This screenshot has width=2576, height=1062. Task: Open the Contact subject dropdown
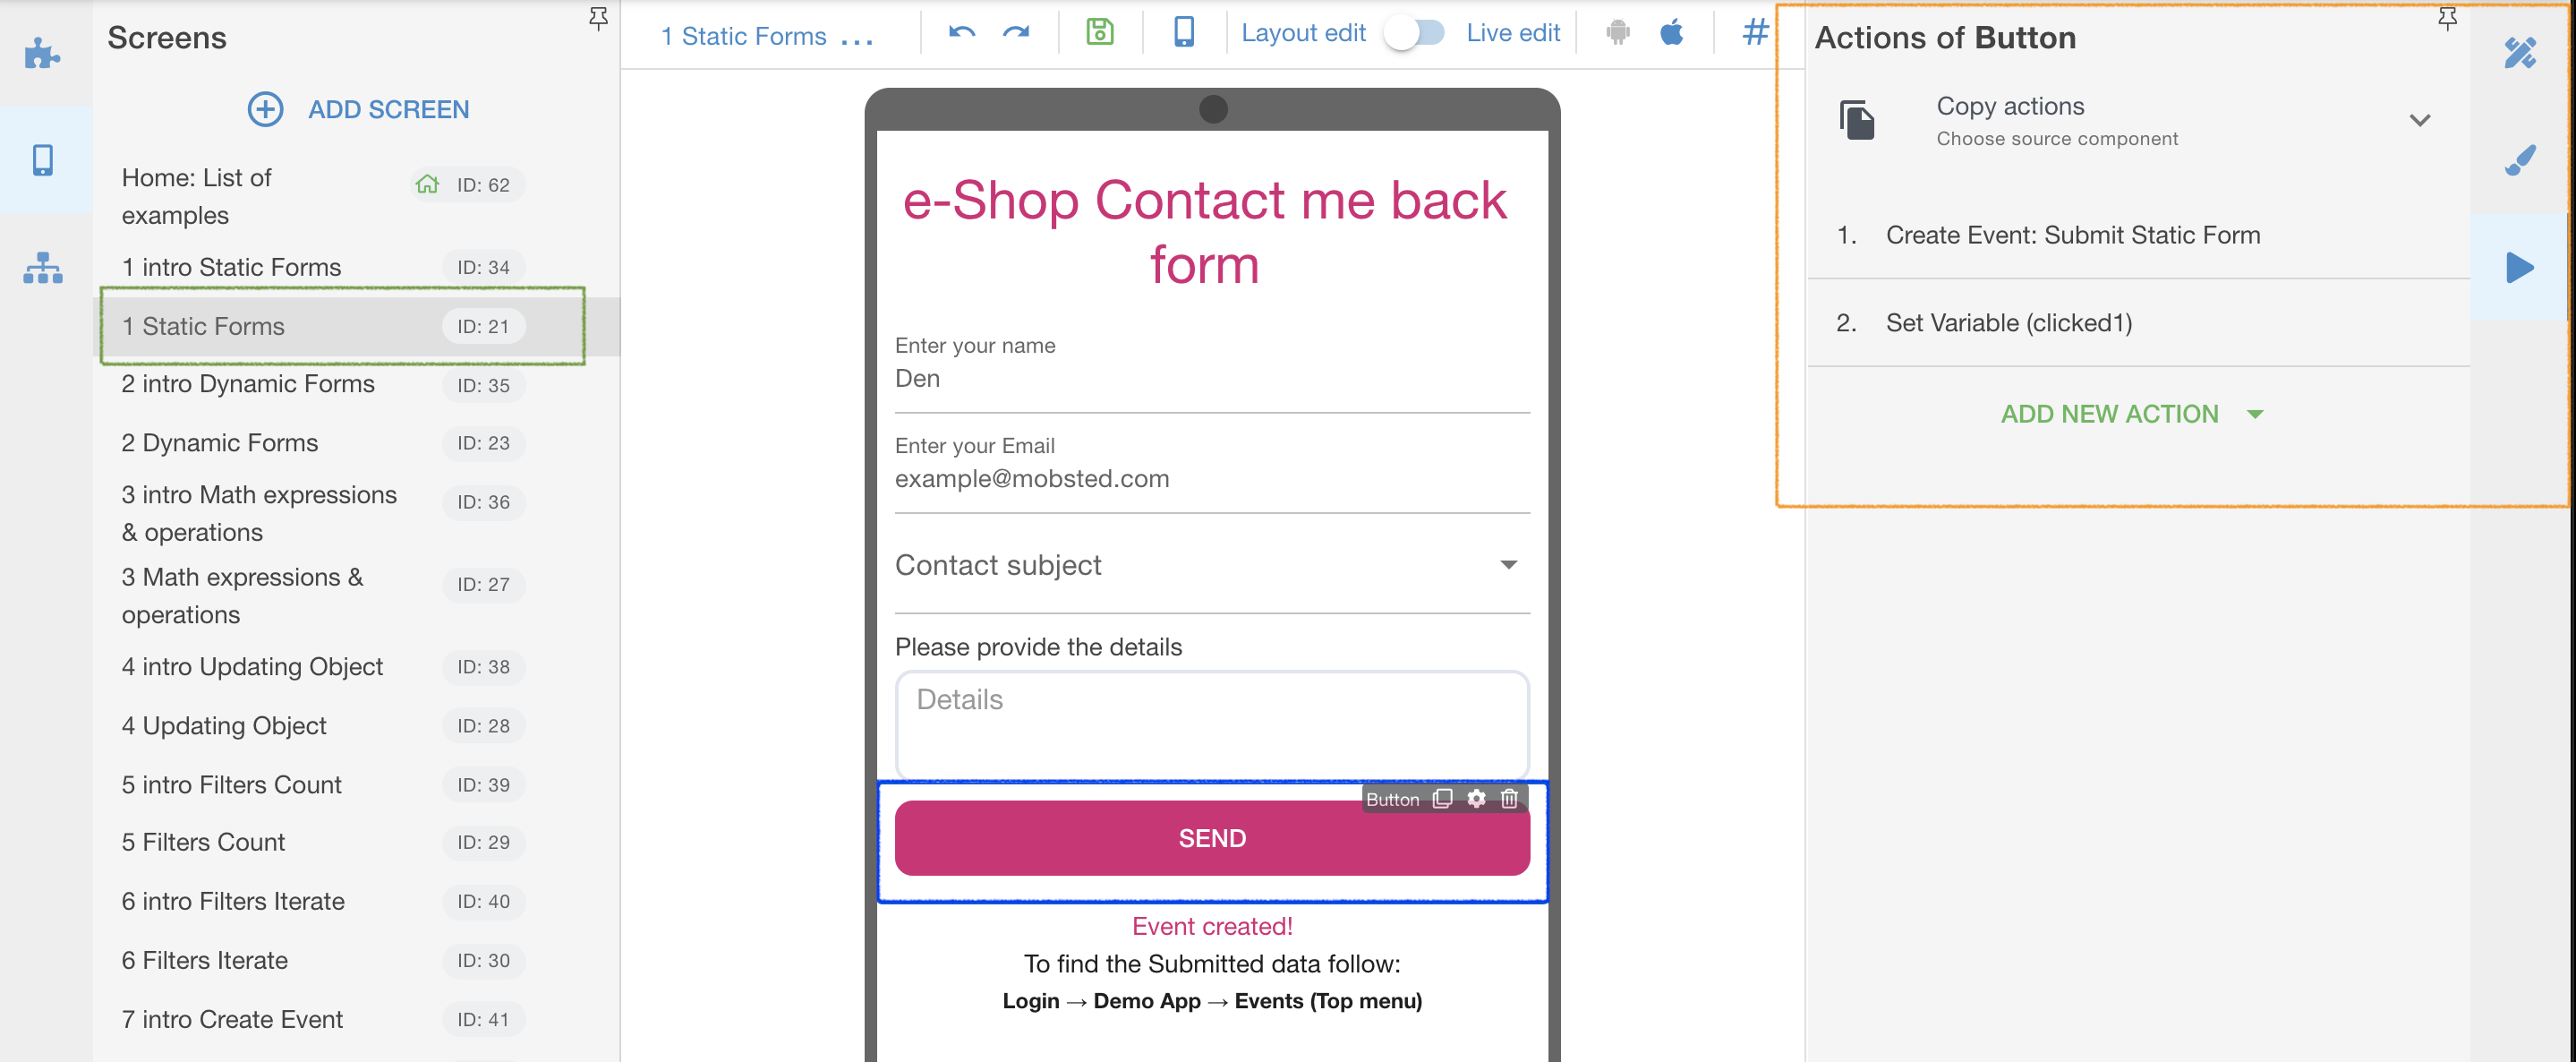pos(1212,565)
